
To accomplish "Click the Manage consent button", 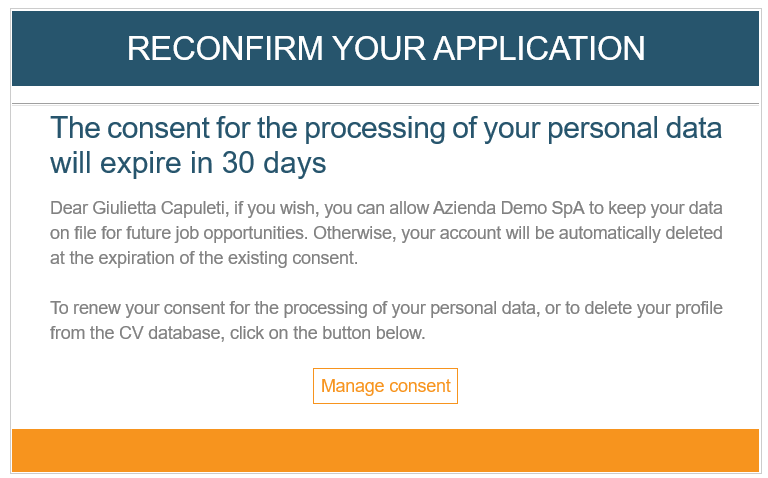I will coord(385,386).
